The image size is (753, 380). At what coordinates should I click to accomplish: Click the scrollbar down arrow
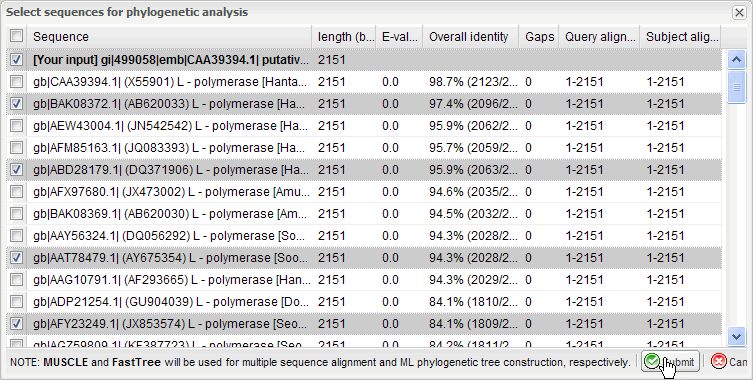pos(736,336)
